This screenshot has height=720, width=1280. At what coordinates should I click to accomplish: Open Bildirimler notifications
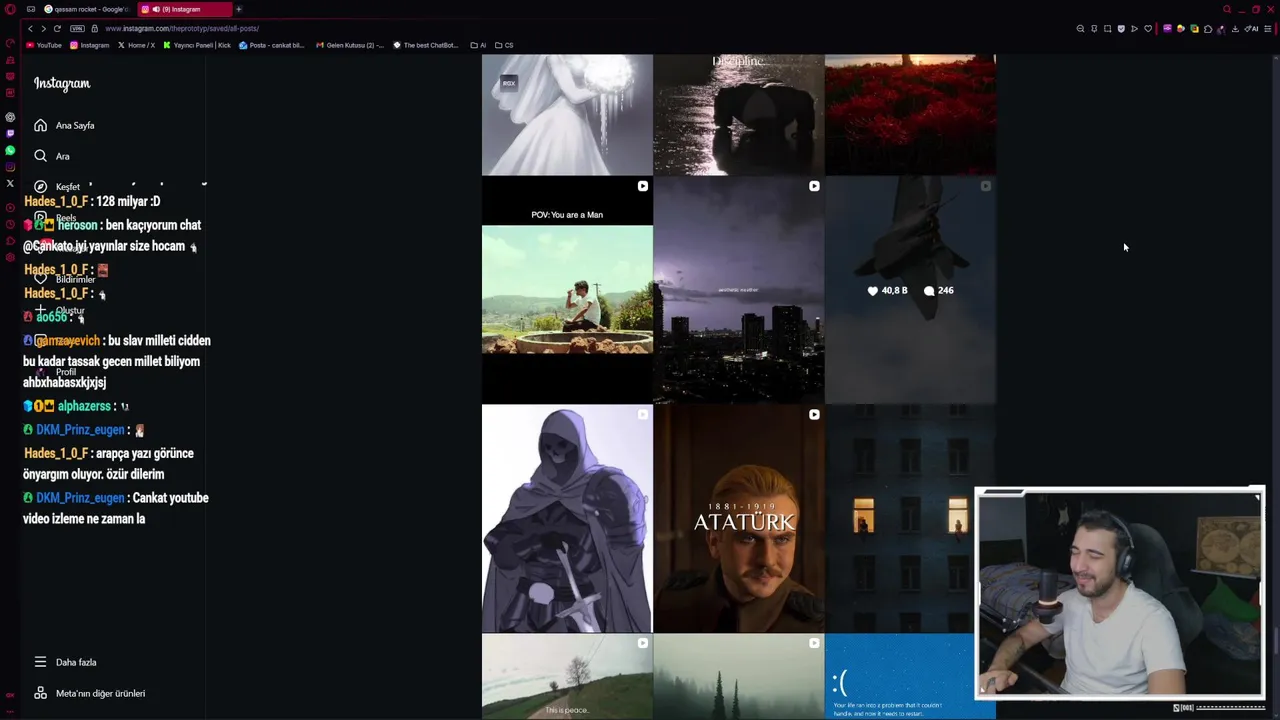click(65, 279)
